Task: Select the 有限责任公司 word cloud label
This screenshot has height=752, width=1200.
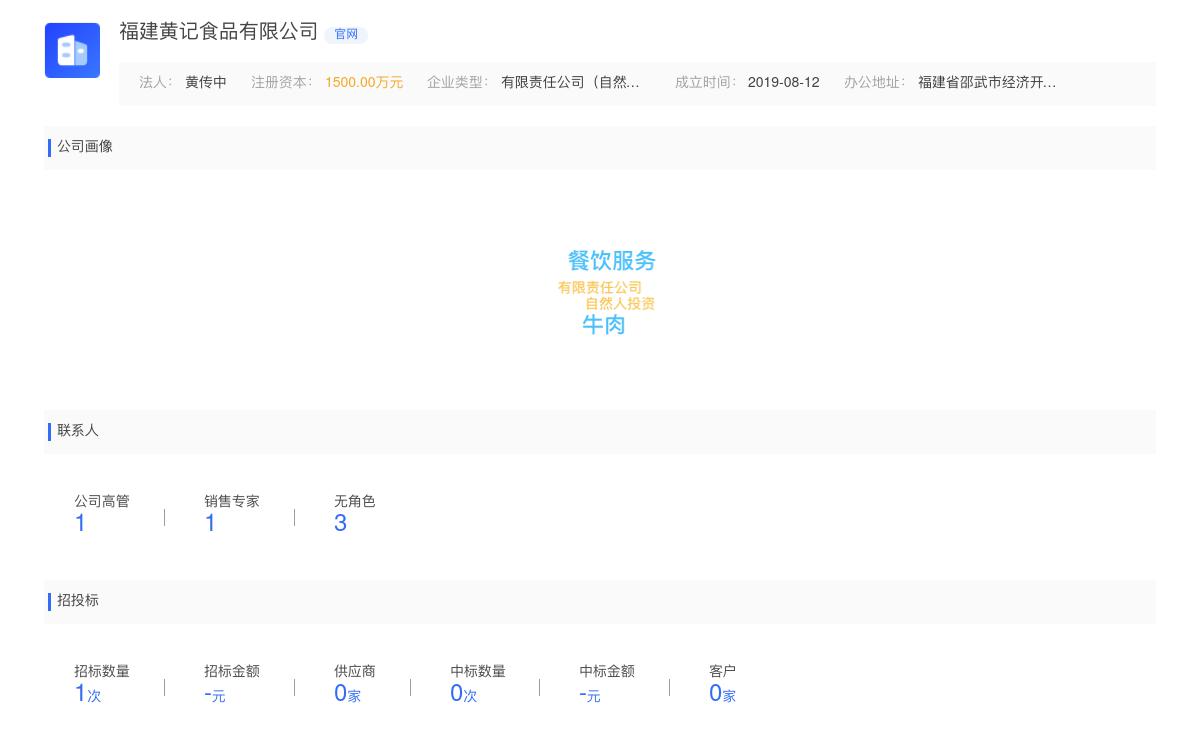Action: point(600,287)
